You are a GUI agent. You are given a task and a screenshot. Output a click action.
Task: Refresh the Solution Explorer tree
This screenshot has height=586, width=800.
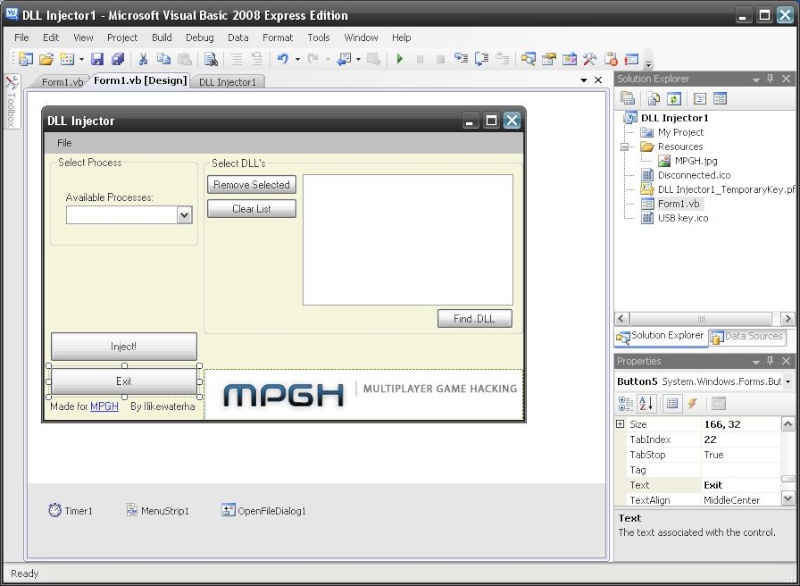(674, 98)
